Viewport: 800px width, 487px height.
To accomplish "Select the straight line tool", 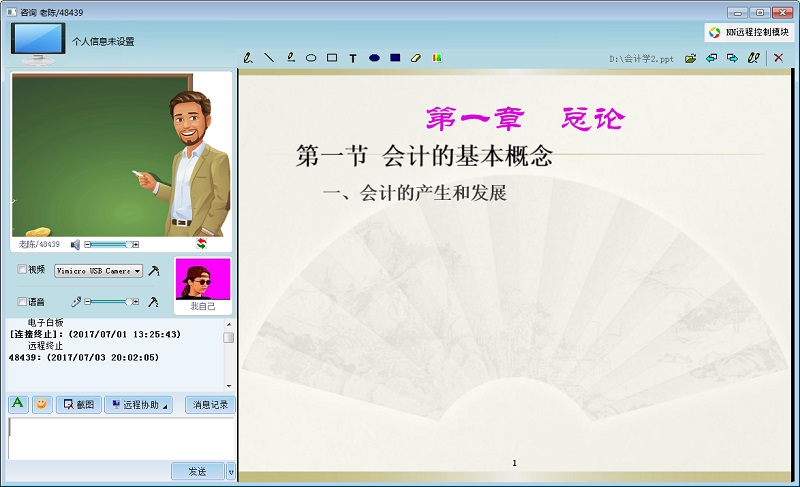I will pos(269,58).
